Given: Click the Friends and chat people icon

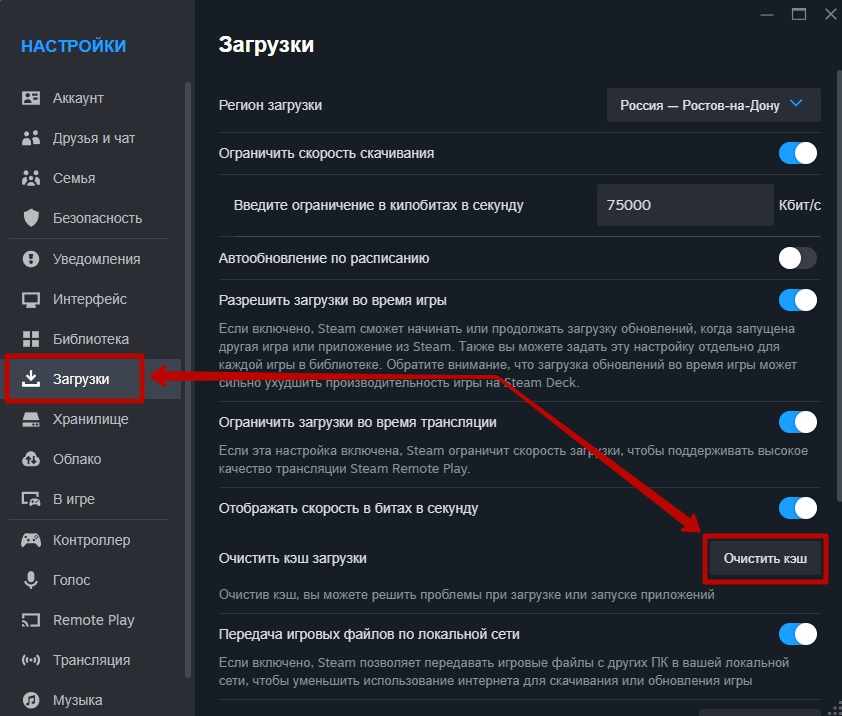Looking at the screenshot, I should click(x=31, y=138).
